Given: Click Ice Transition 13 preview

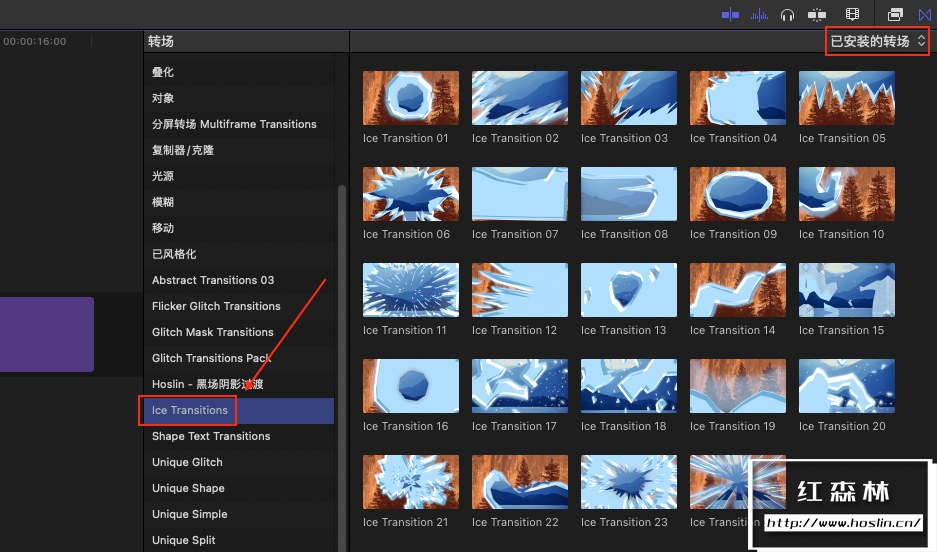Looking at the screenshot, I should coord(628,290).
